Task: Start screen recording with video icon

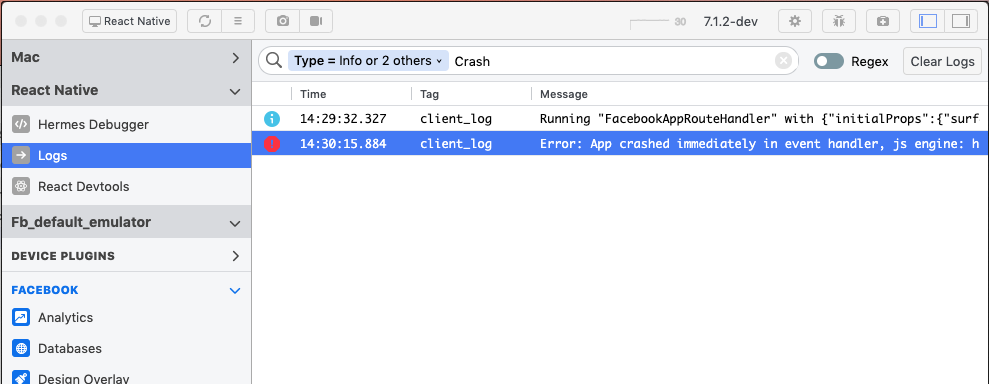Action: click(x=316, y=21)
